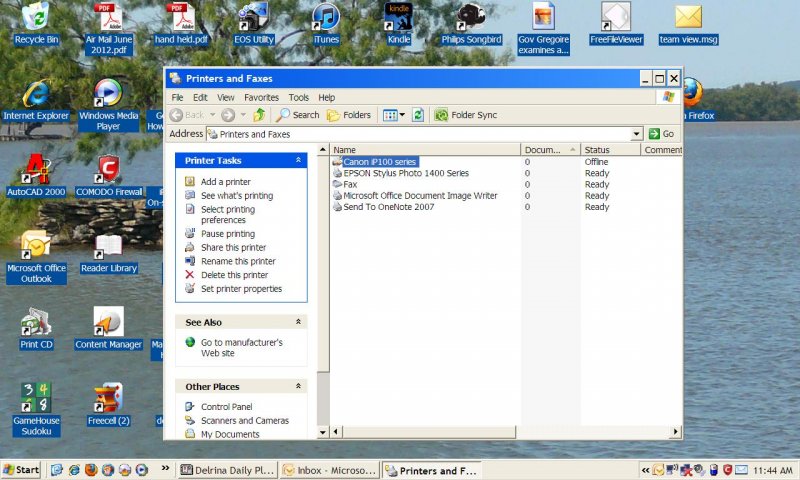This screenshot has height=480, width=800.
Task: Select the EPSON Stylus Photo 1400 Series printer
Action: [x=405, y=173]
